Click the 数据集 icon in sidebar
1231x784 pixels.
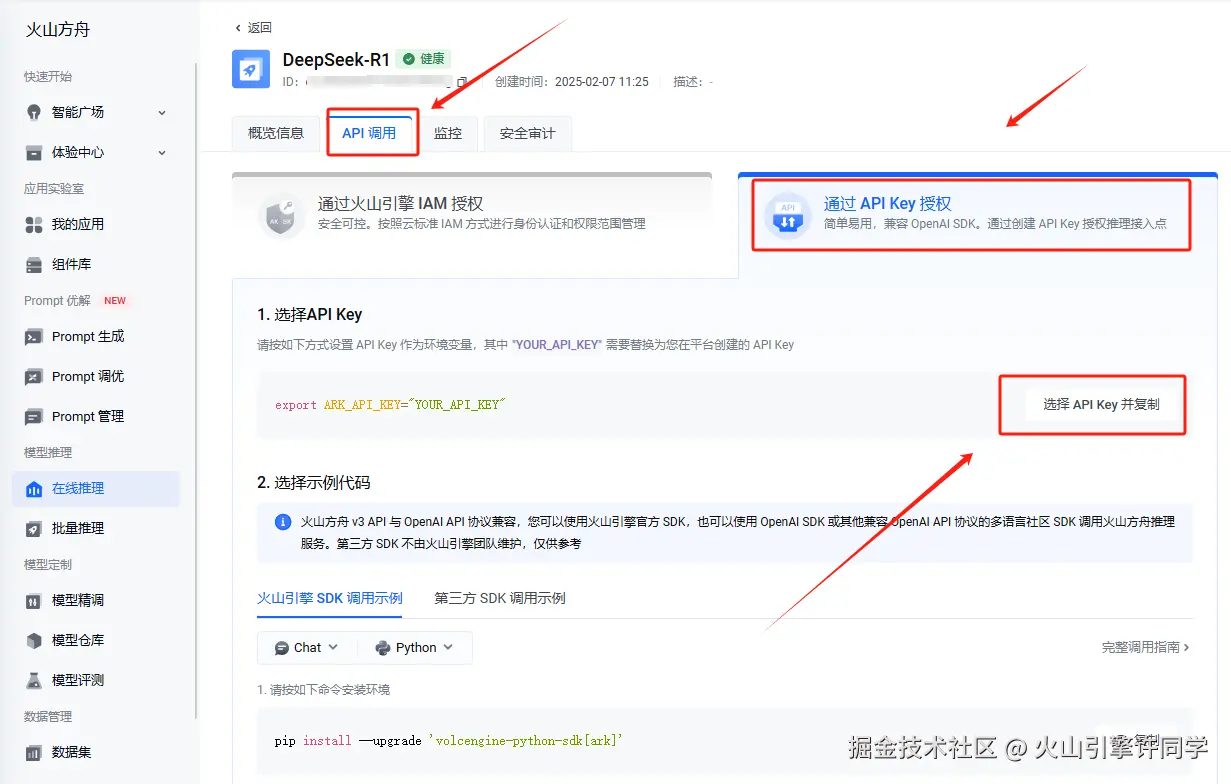tap(34, 752)
